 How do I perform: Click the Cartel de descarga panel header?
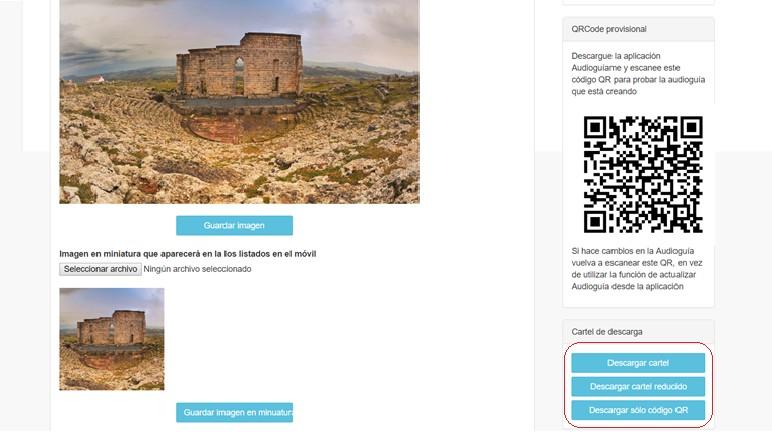coord(638,332)
